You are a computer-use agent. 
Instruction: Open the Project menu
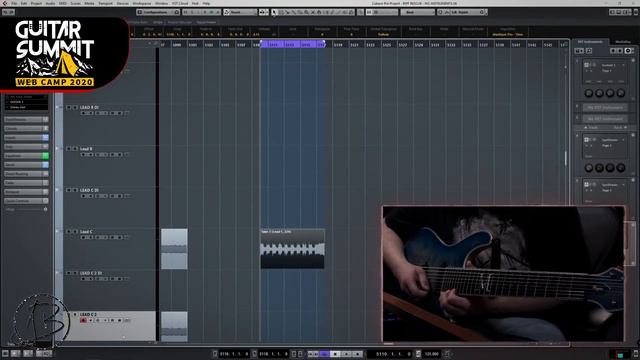(36, 3)
